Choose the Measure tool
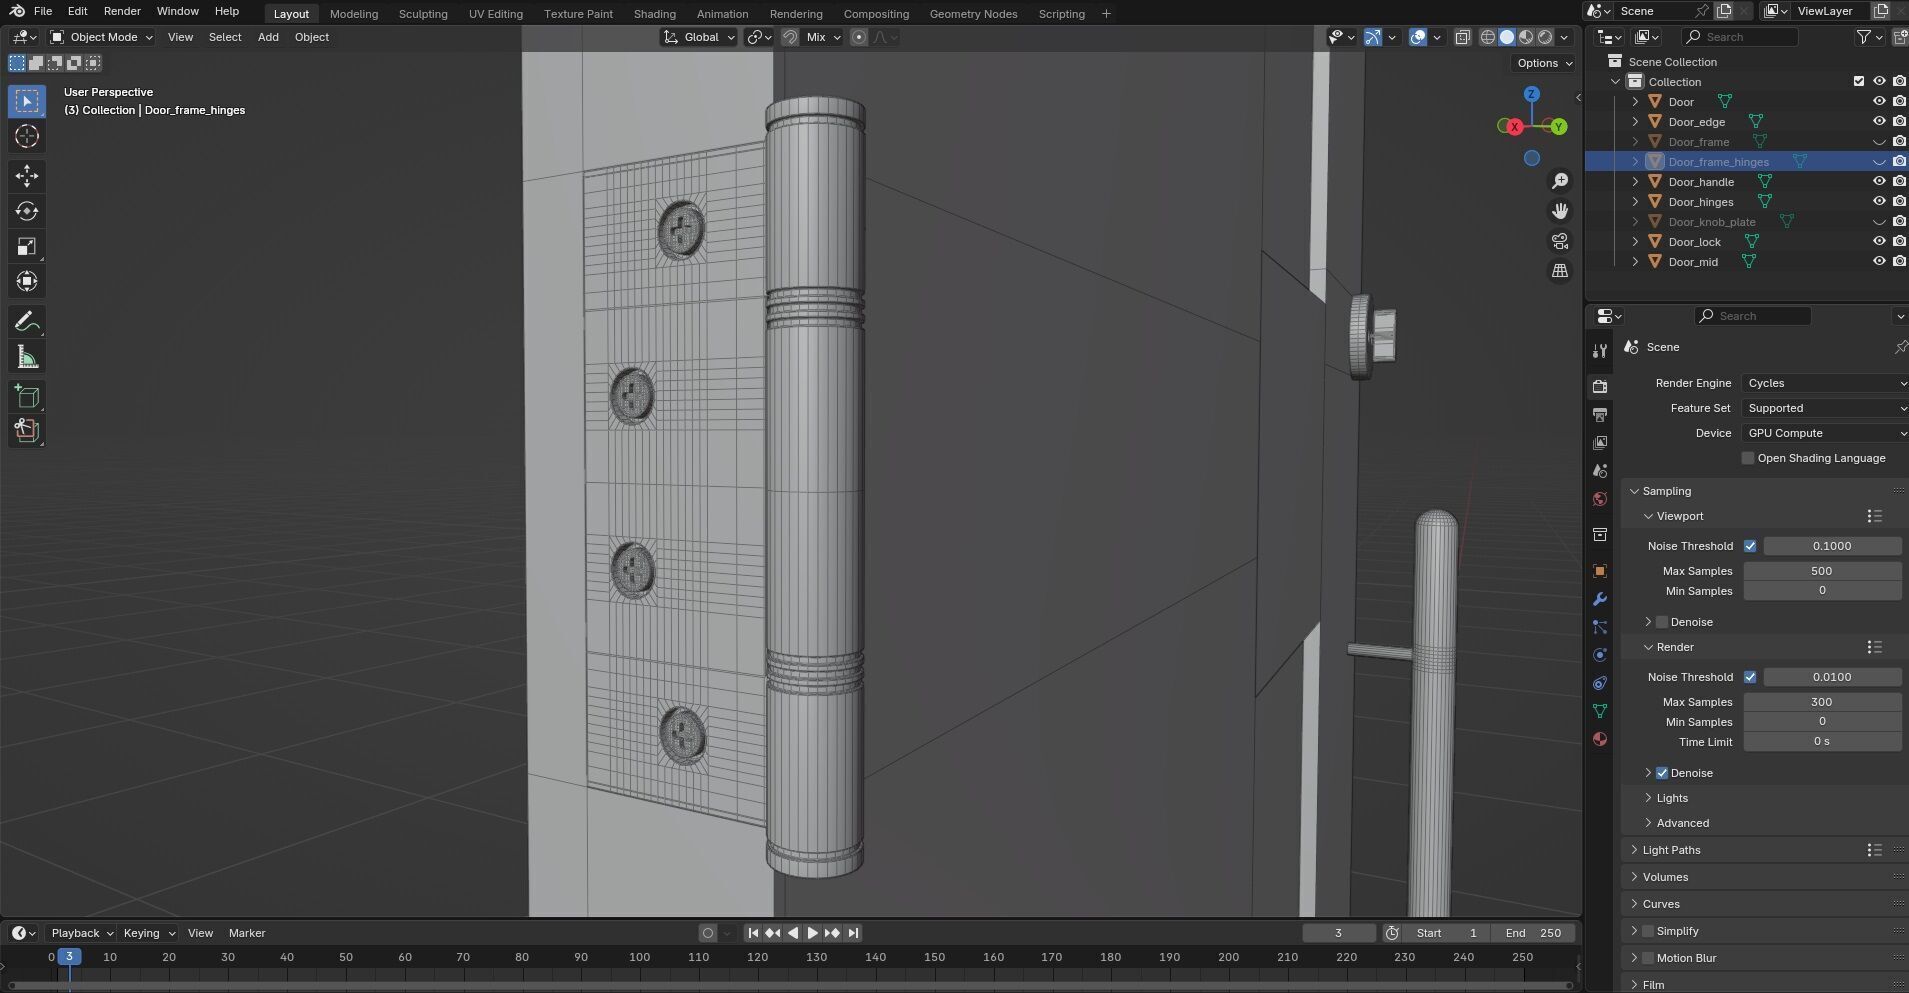Screen dimensions: 1909x993 pos(27,357)
